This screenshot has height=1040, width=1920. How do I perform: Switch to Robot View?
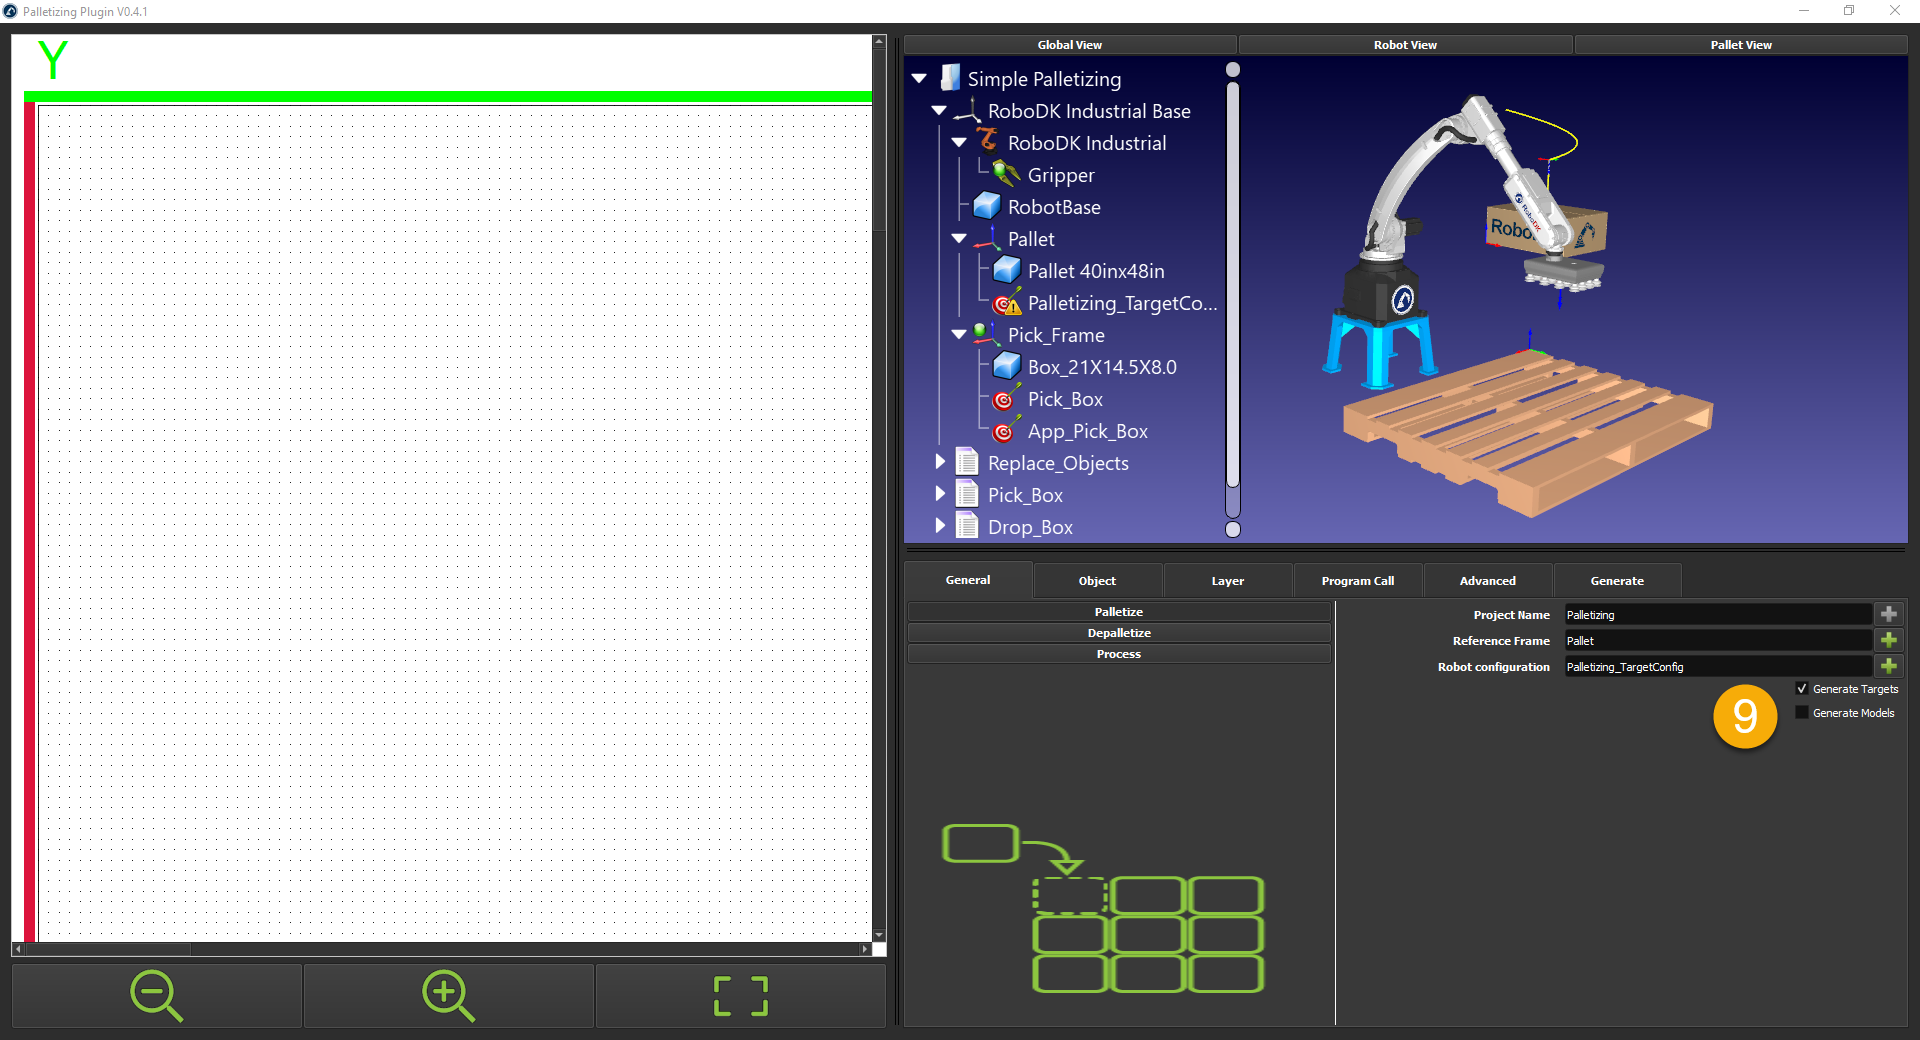tap(1404, 45)
